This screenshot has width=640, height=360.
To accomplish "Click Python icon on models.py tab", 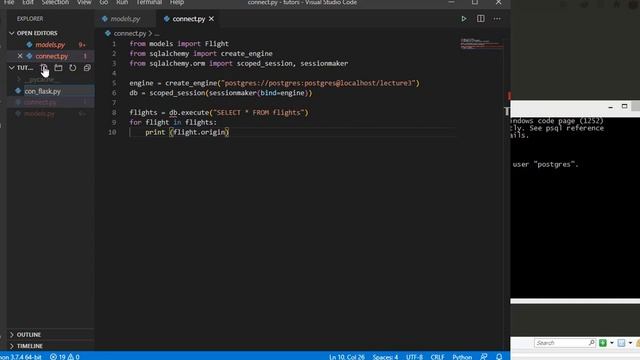I will [x=105, y=19].
